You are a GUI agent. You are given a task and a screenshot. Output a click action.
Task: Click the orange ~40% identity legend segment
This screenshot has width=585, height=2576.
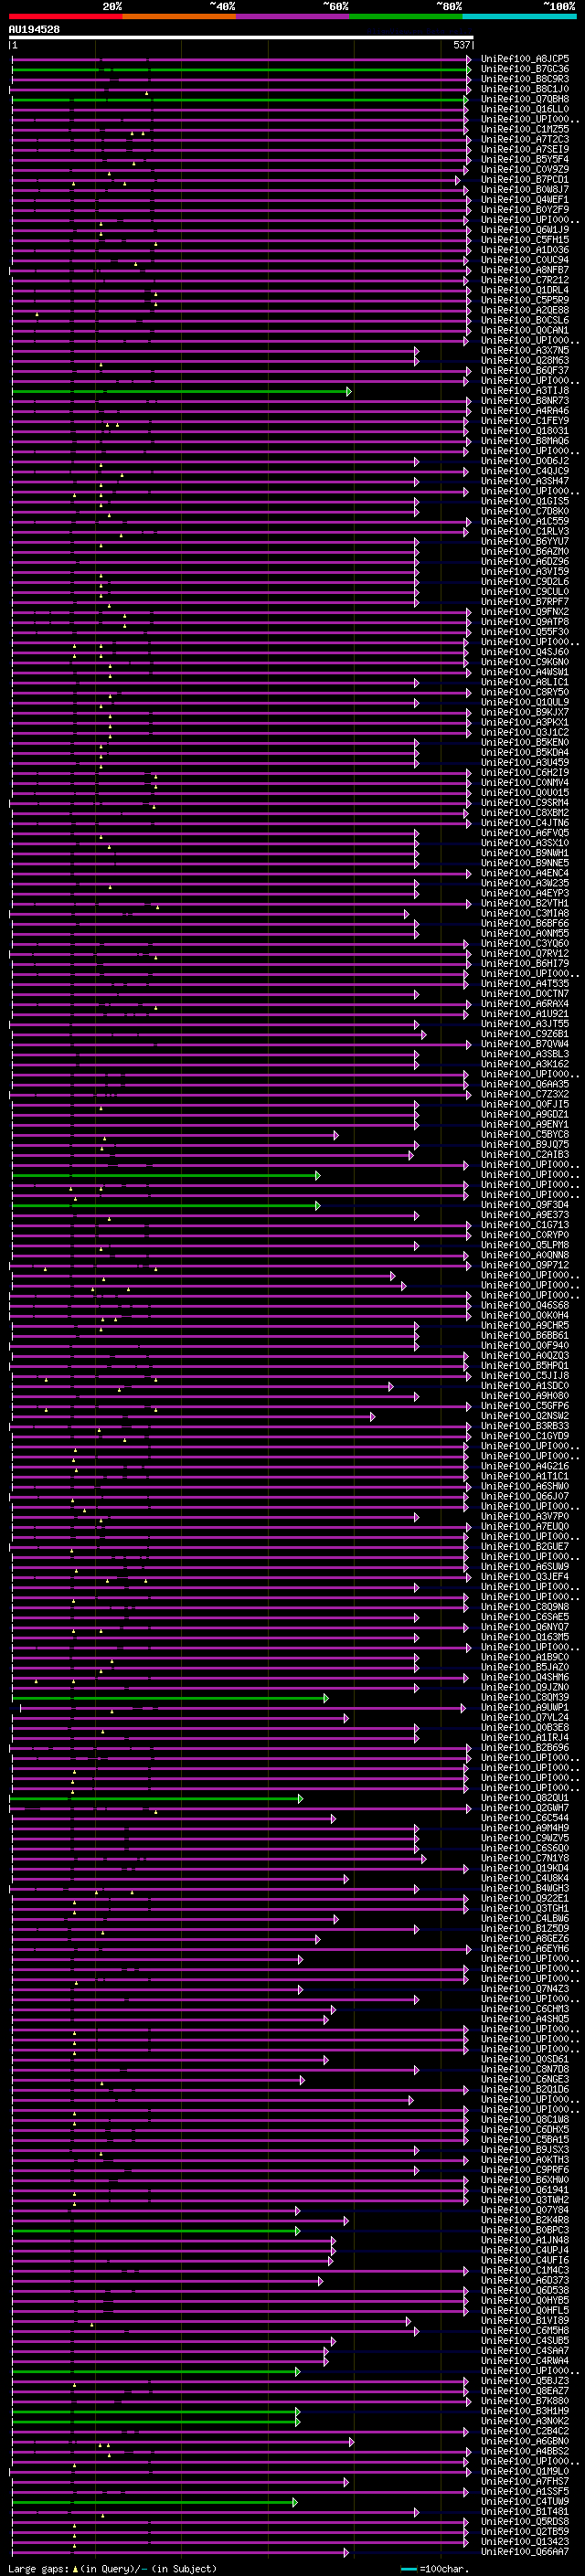point(179,16)
